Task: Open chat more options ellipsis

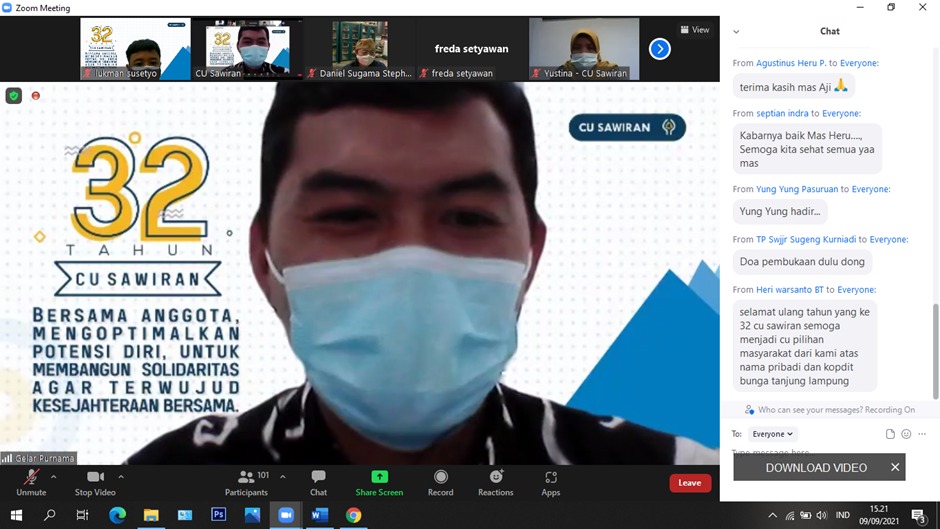Action: 922,434
